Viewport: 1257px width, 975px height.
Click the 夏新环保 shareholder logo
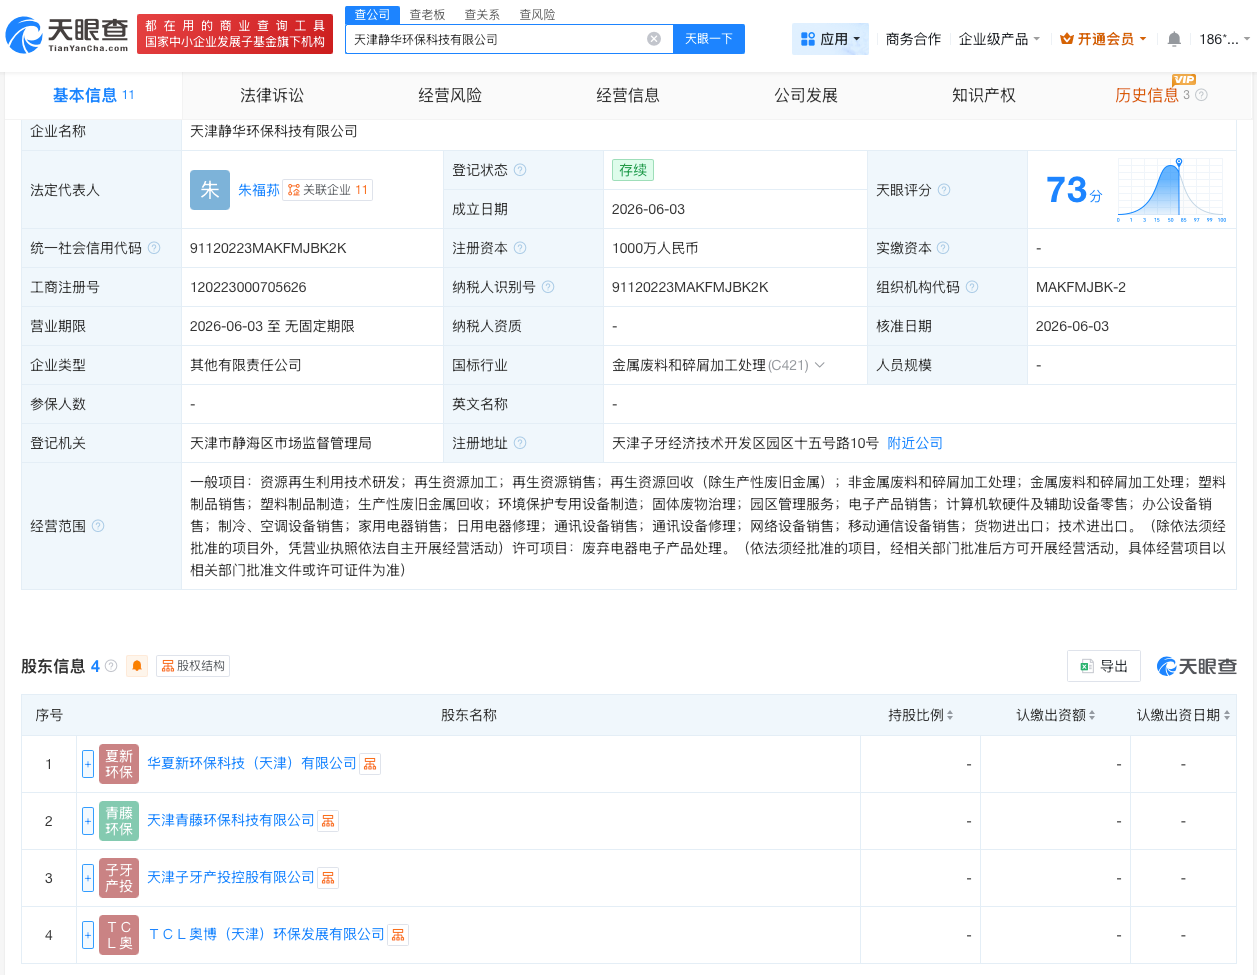click(x=119, y=764)
